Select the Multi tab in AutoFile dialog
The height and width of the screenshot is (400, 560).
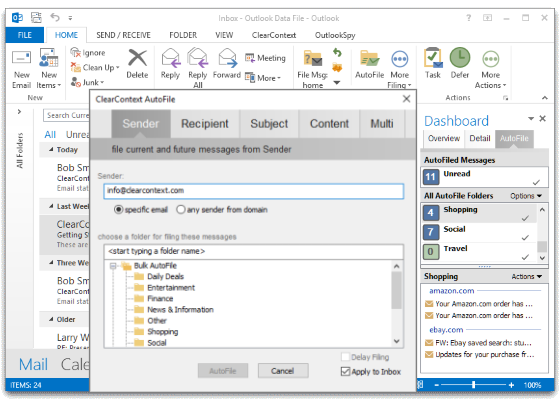click(382, 124)
